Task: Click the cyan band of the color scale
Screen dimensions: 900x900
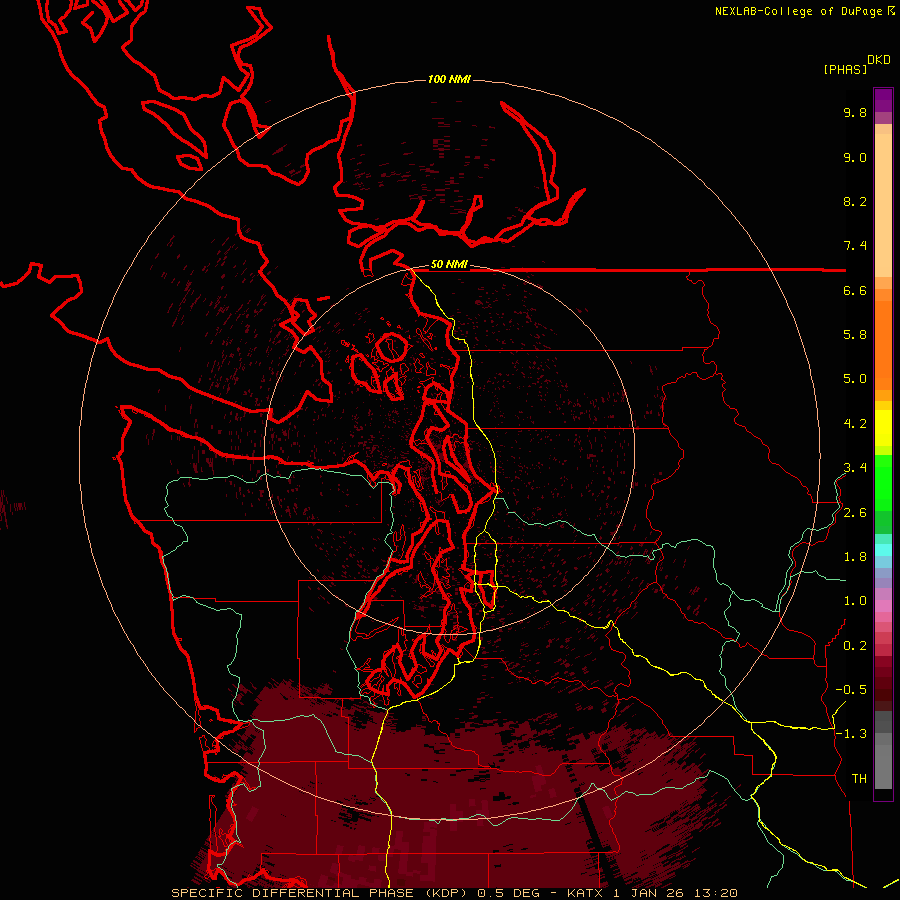Action: 883,550
